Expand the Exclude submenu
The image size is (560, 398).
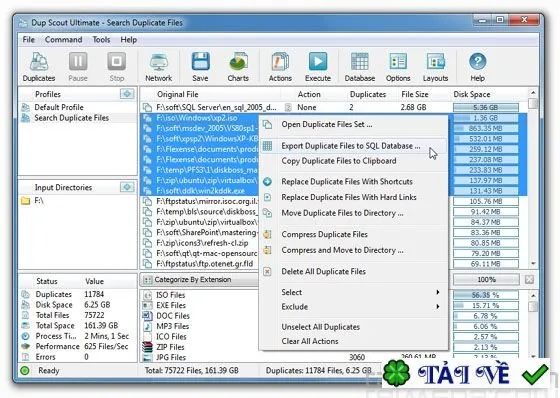click(x=354, y=307)
